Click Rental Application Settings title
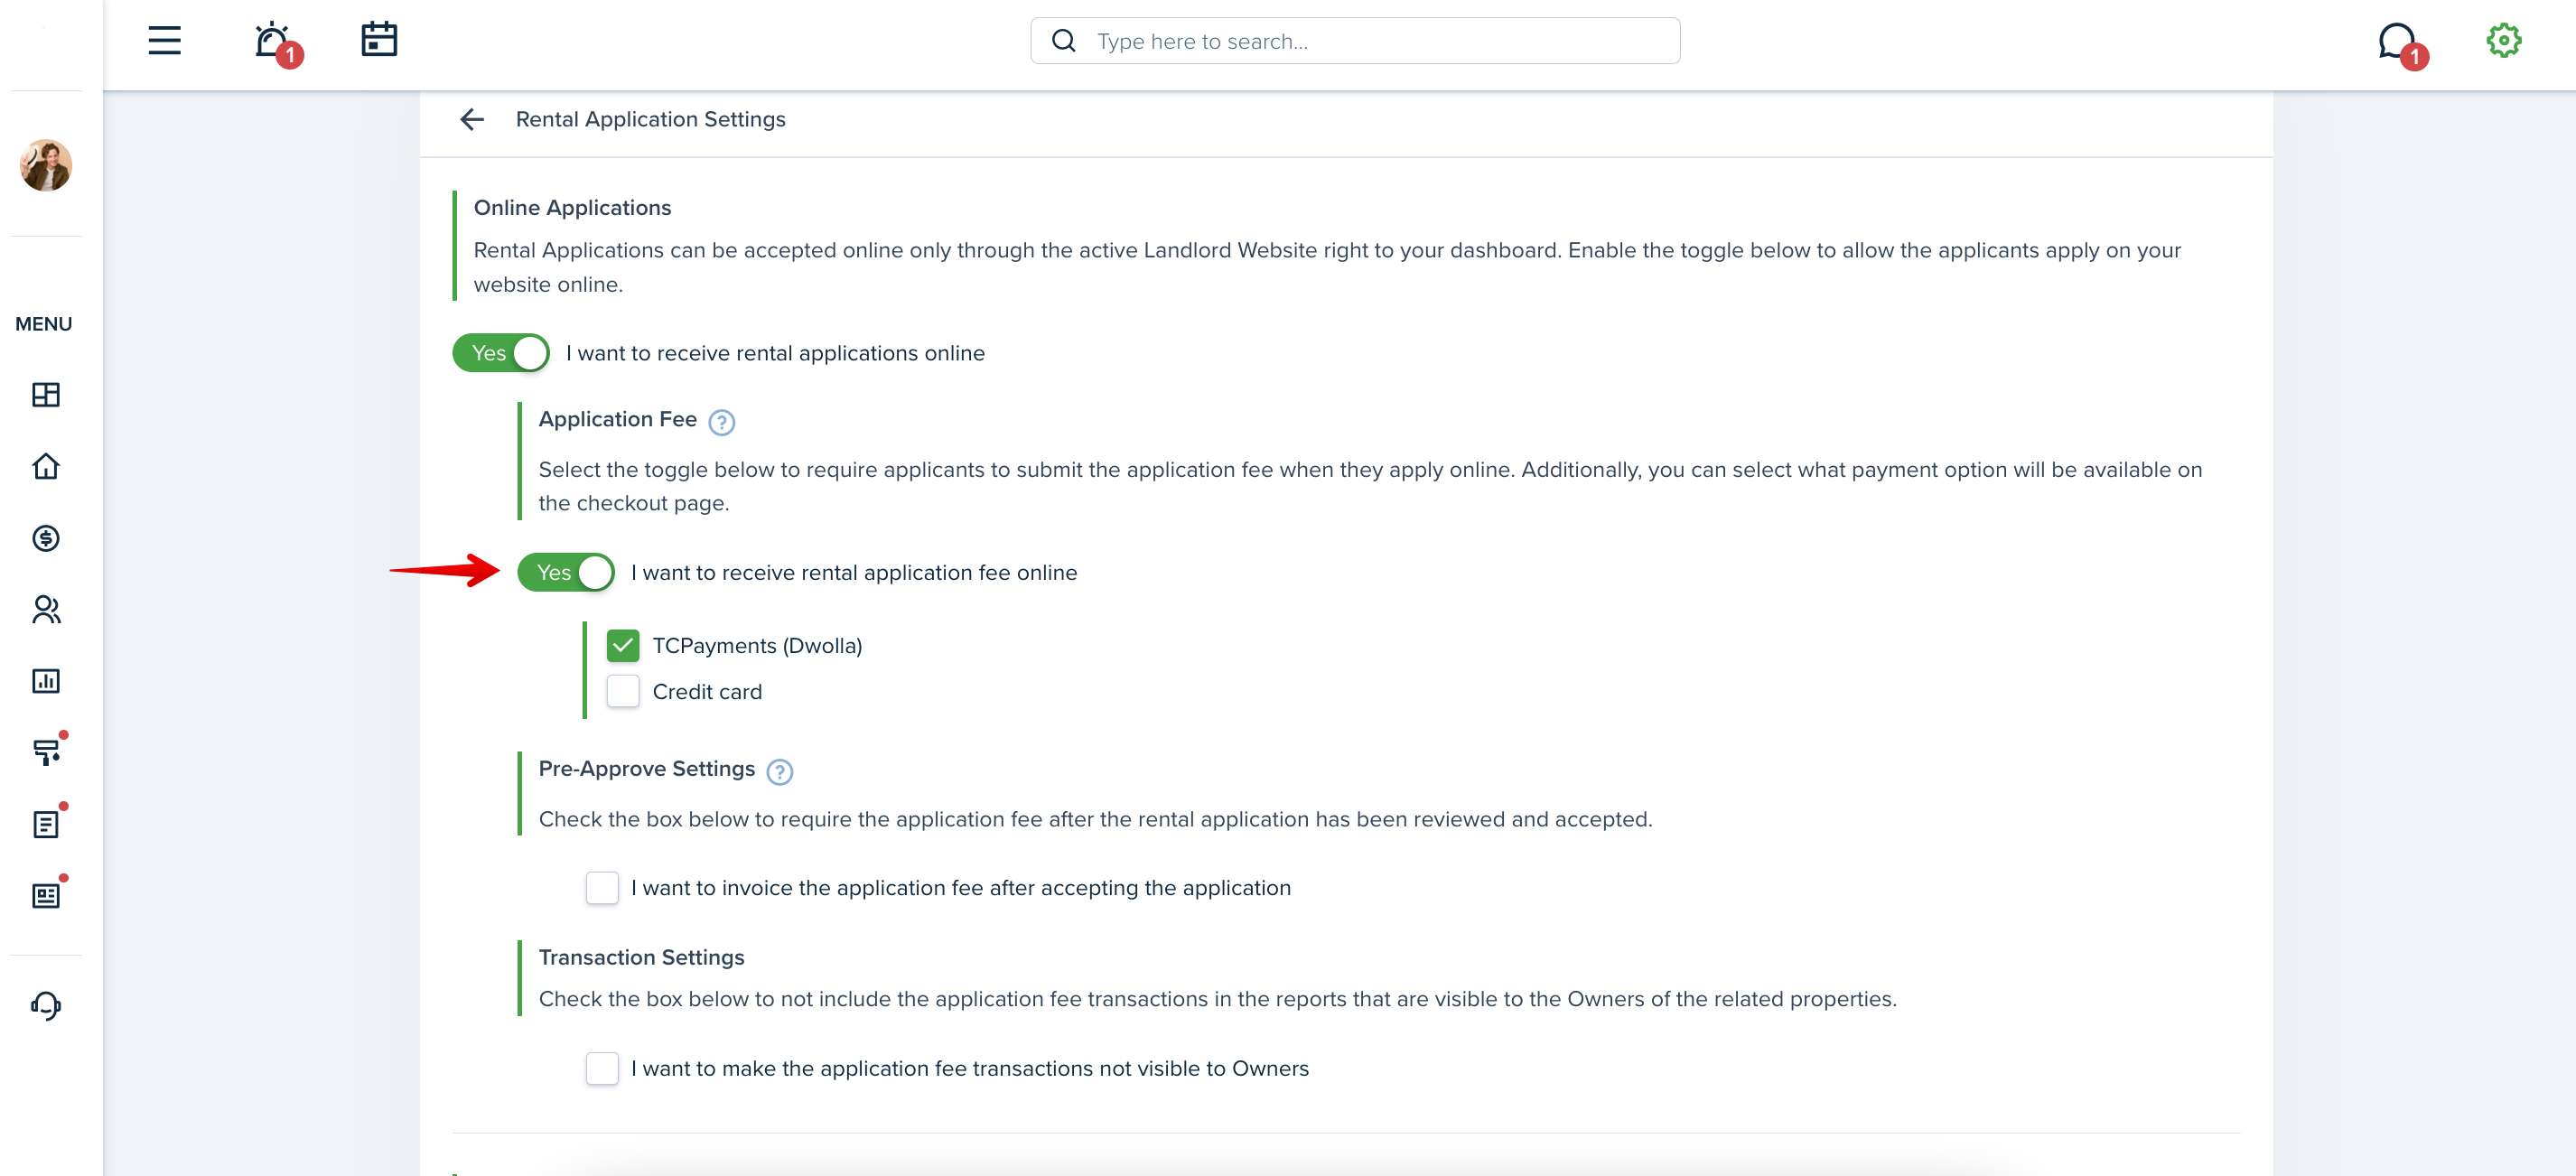 pyautogui.click(x=651, y=119)
